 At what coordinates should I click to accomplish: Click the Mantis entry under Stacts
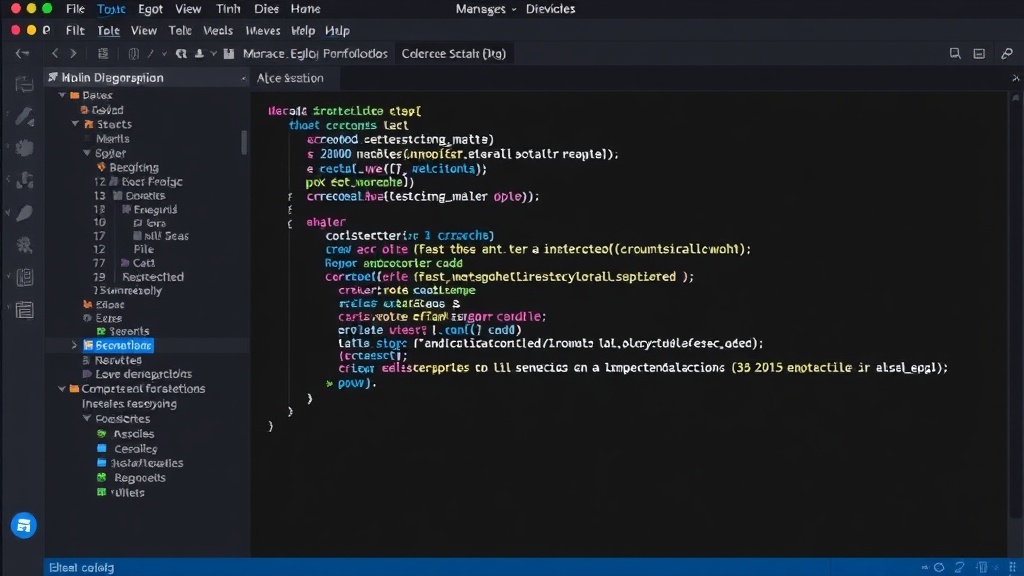click(x=112, y=138)
